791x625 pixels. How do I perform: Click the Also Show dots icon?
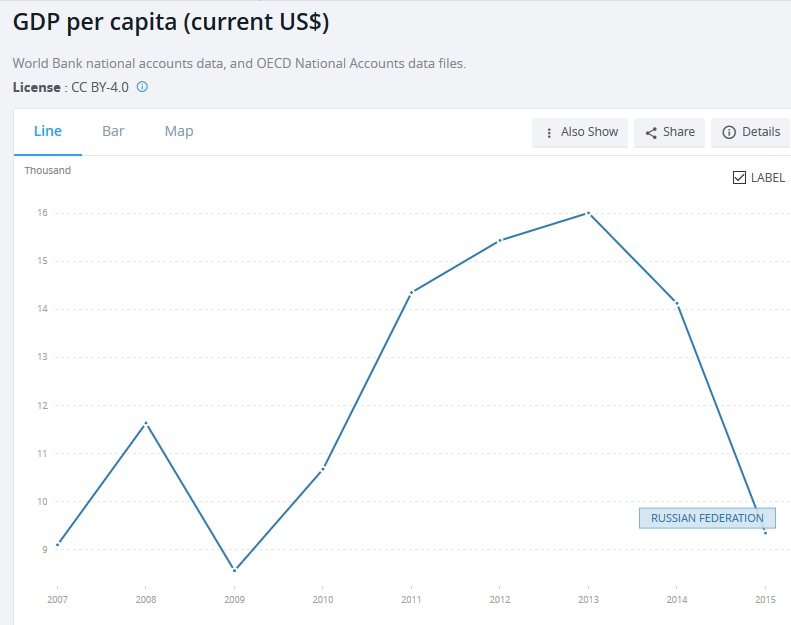tap(549, 133)
